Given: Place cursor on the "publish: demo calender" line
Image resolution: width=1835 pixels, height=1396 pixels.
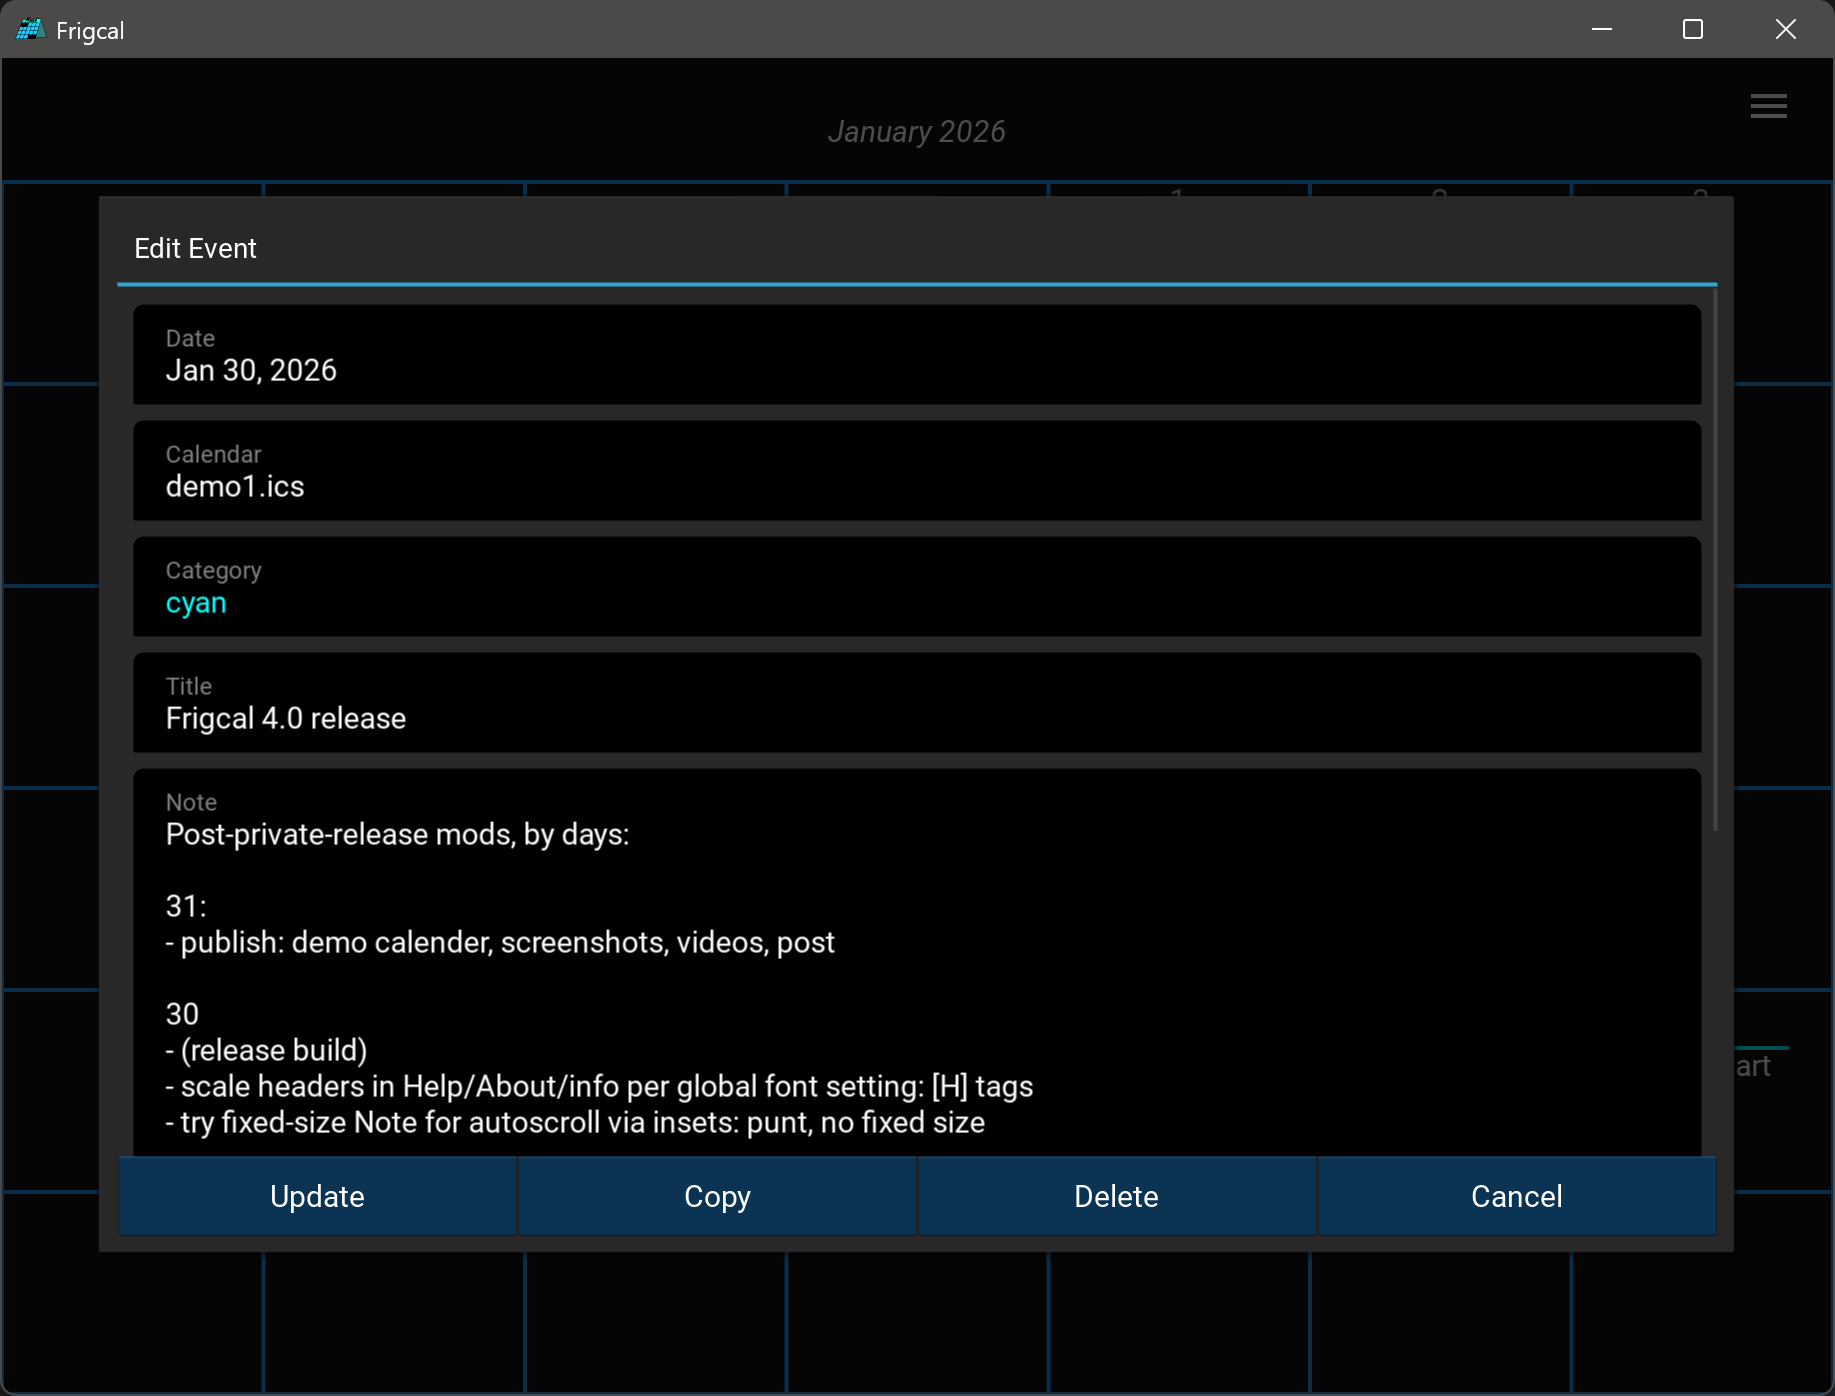Looking at the screenshot, I should [500, 943].
